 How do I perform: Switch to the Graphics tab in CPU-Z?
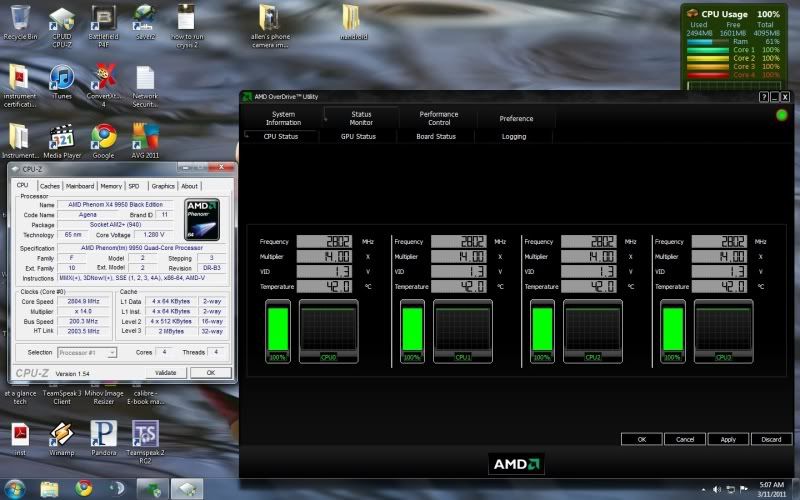point(163,186)
